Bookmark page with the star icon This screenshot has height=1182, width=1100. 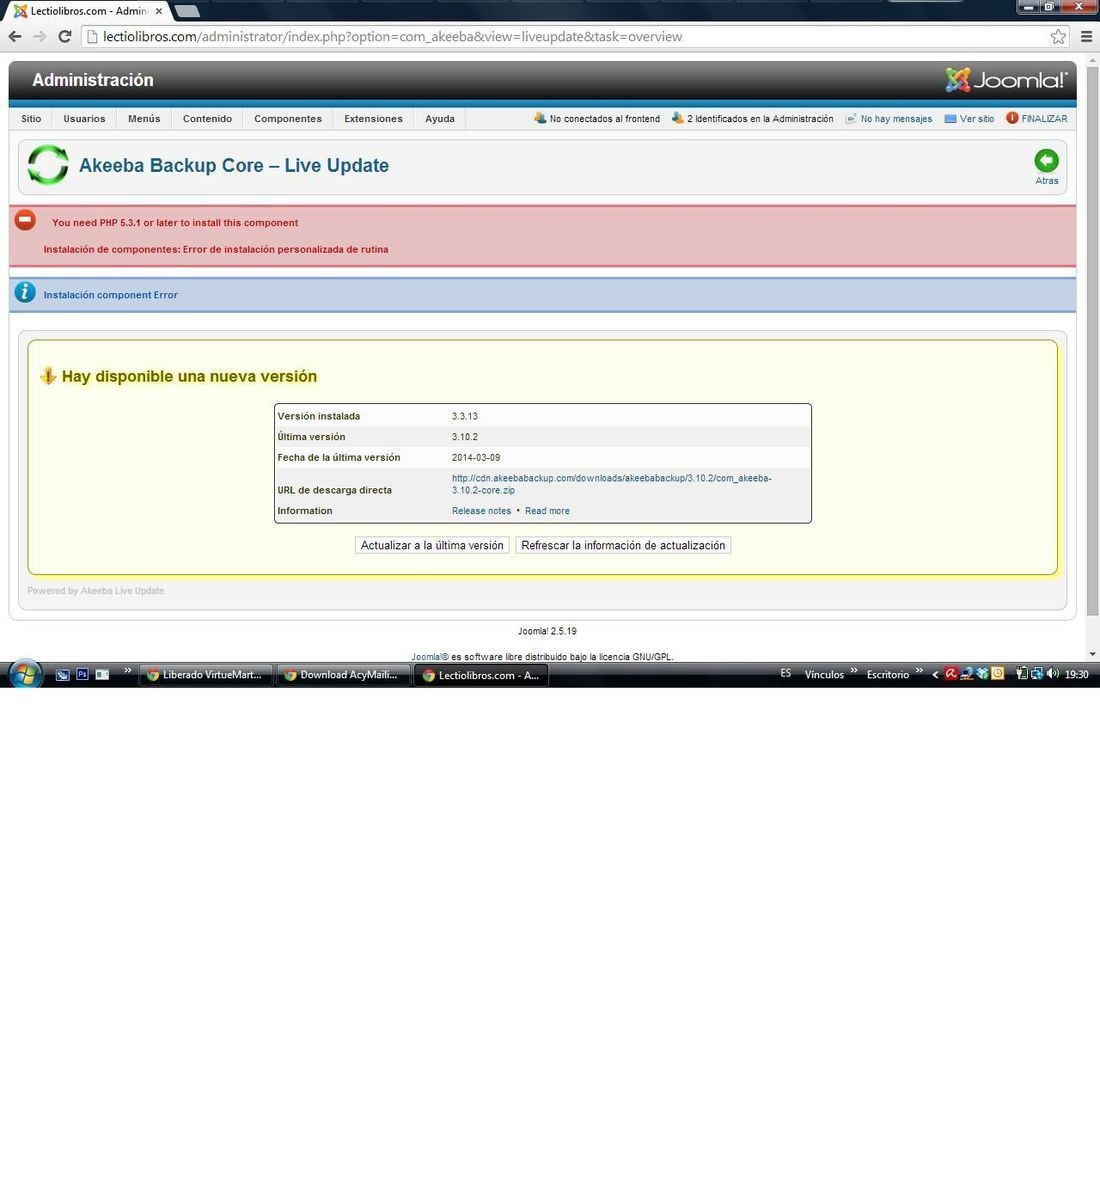click(x=1058, y=36)
